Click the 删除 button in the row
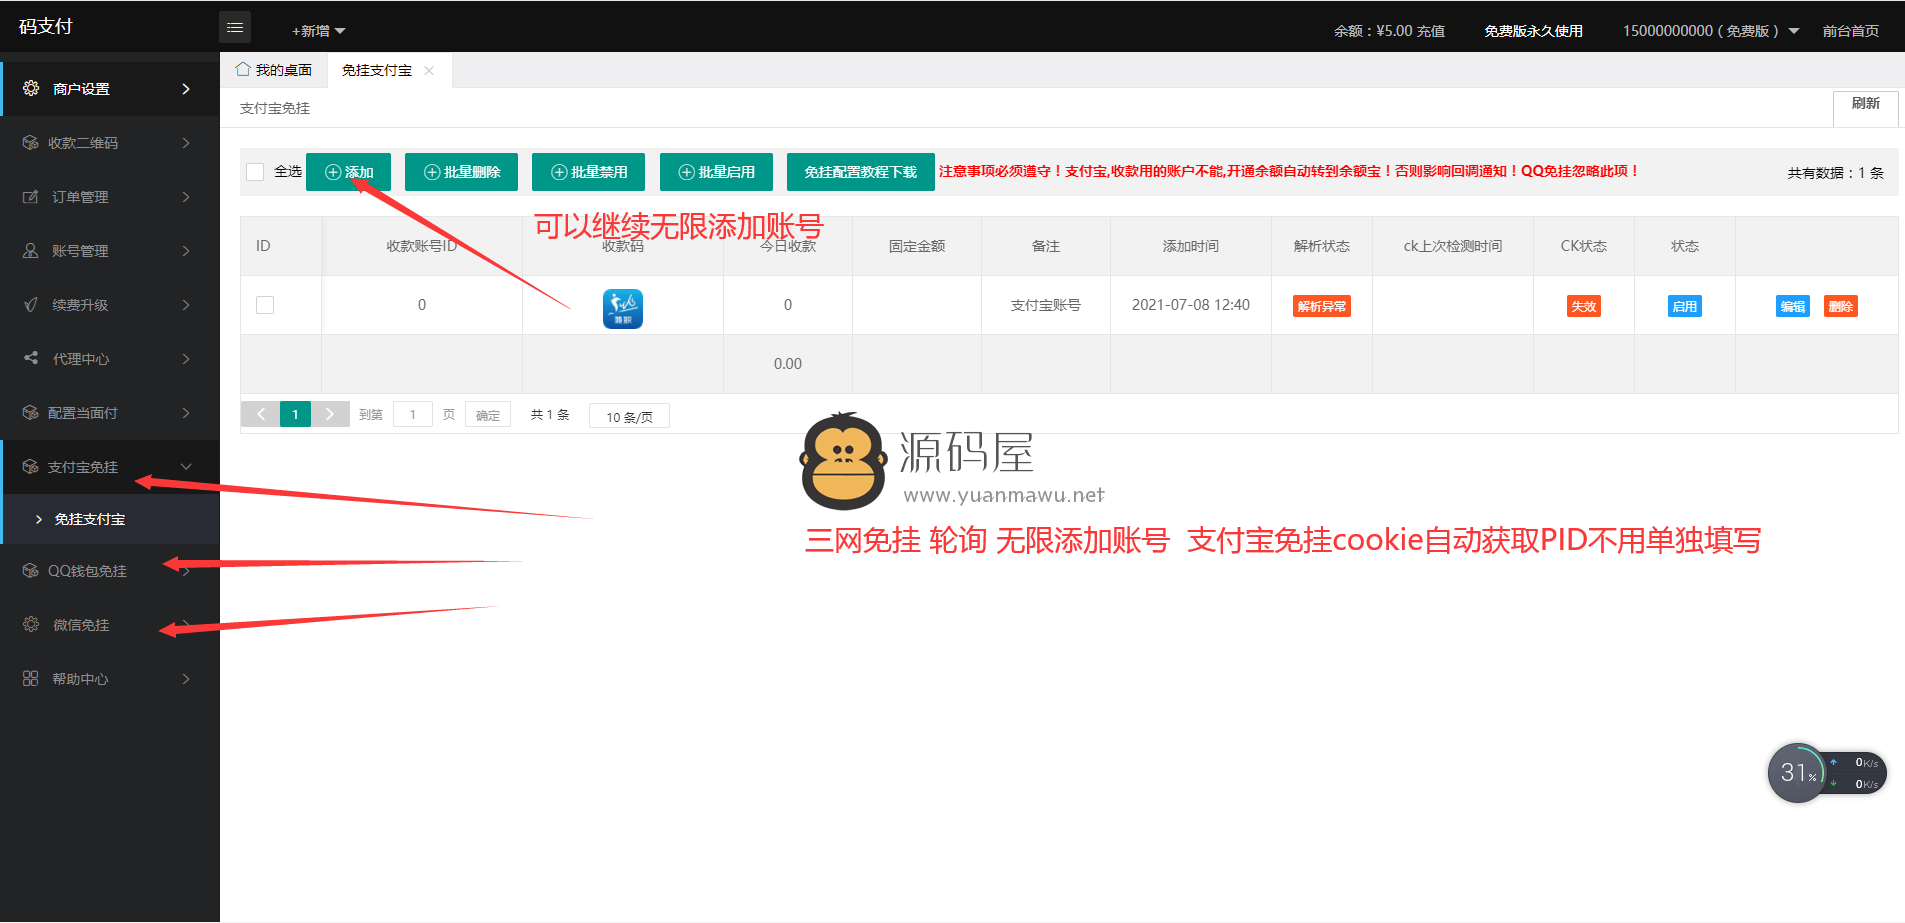Viewport: 1905px width, 923px height. coord(1841,306)
